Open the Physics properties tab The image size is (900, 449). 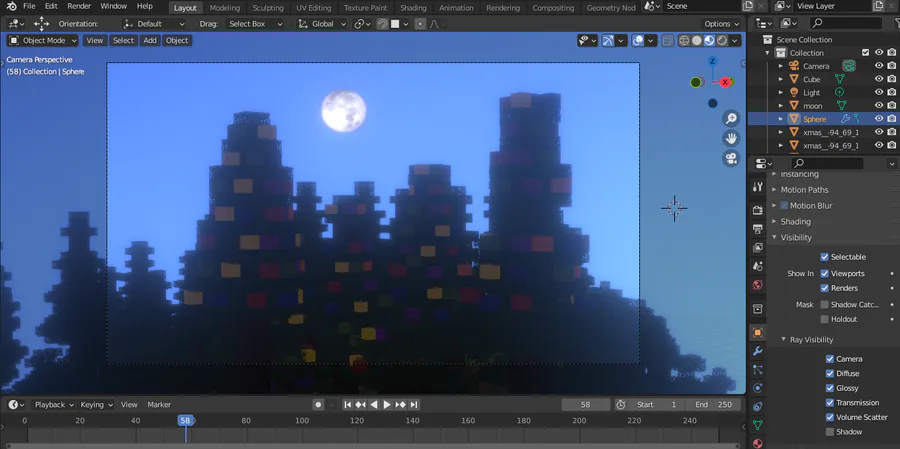758,388
